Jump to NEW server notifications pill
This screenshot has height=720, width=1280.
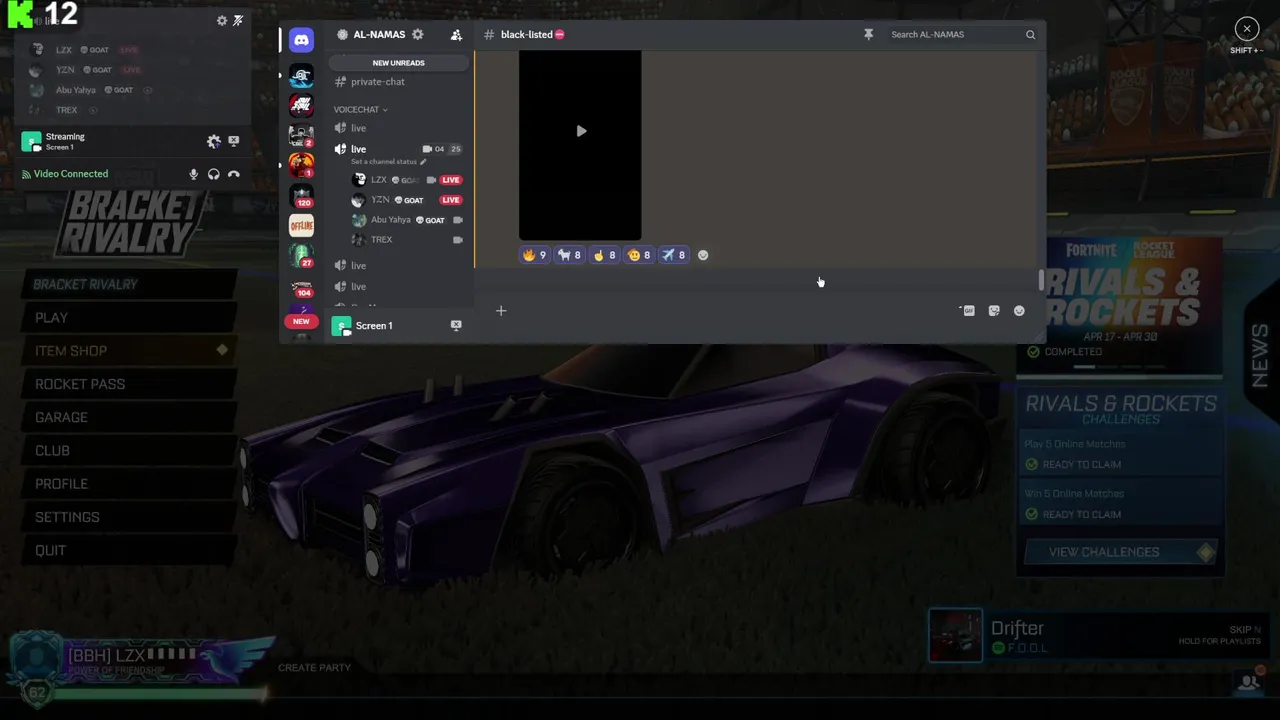(x=301, y=321)
